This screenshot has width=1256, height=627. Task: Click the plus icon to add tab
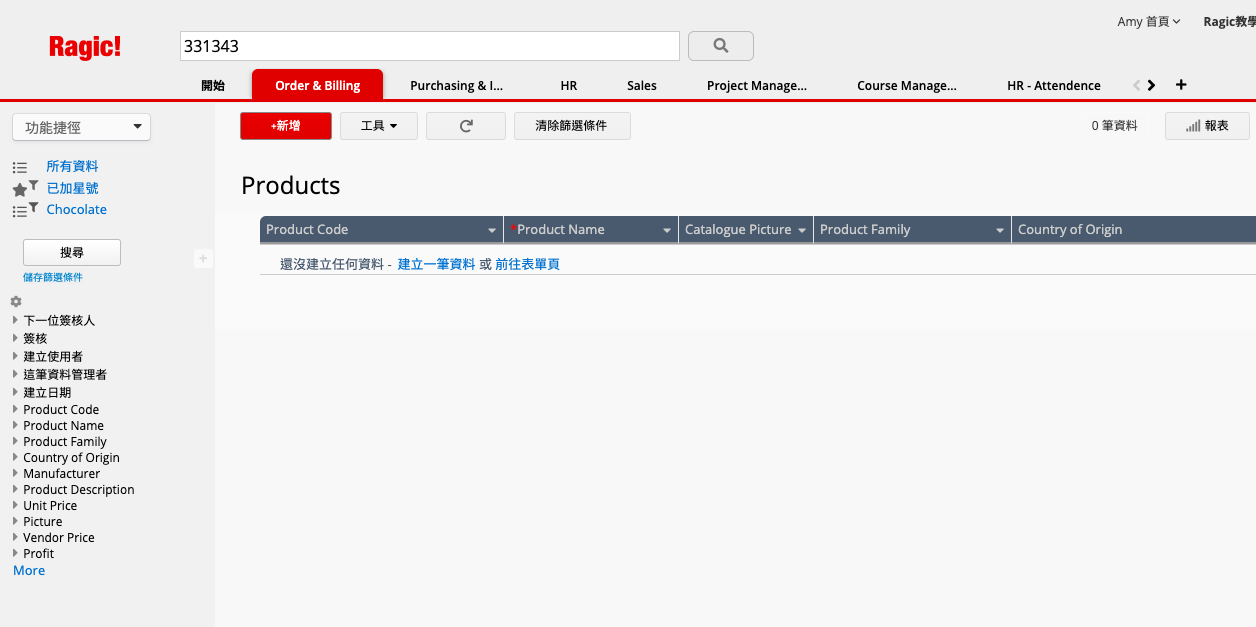click(1181, 85)
